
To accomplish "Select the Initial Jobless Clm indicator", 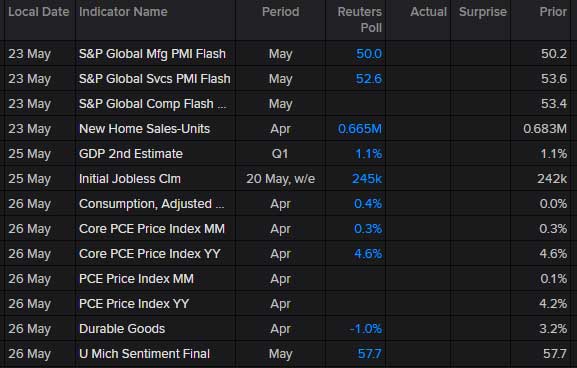I will pos(130,179).
